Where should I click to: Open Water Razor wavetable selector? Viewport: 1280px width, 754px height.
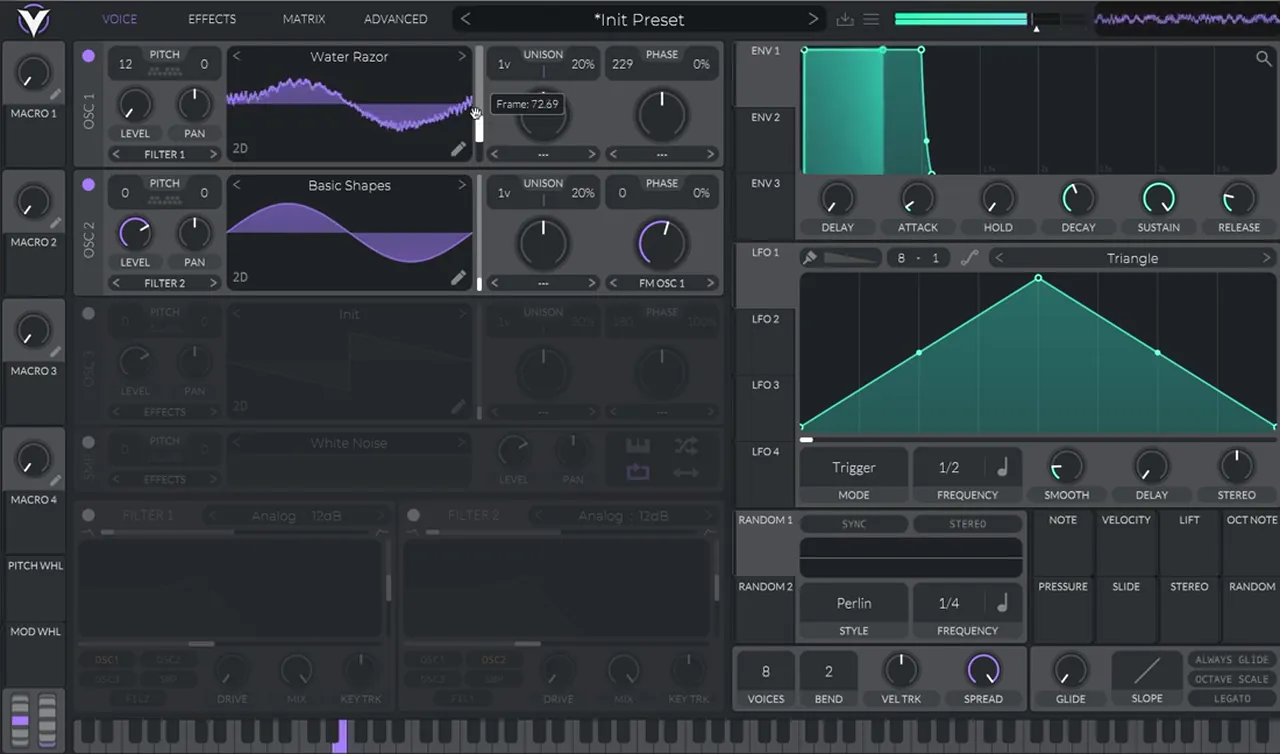(349, 57)
